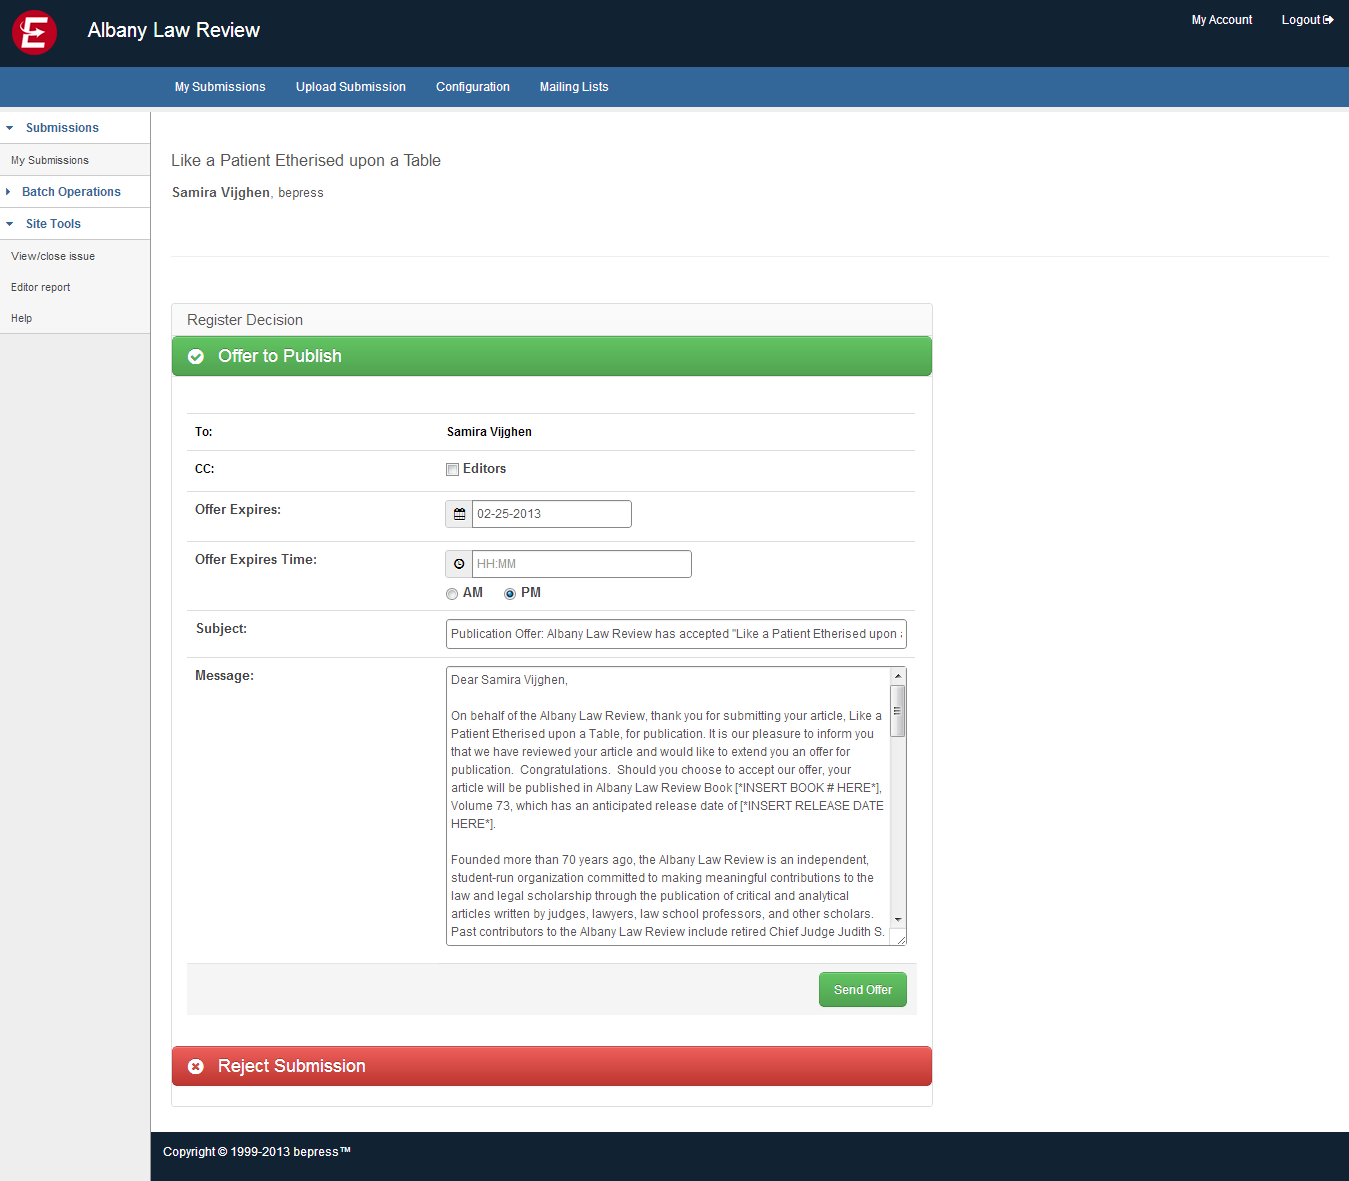
Task: Open the Help sidebar link
Action: point(22,318)
